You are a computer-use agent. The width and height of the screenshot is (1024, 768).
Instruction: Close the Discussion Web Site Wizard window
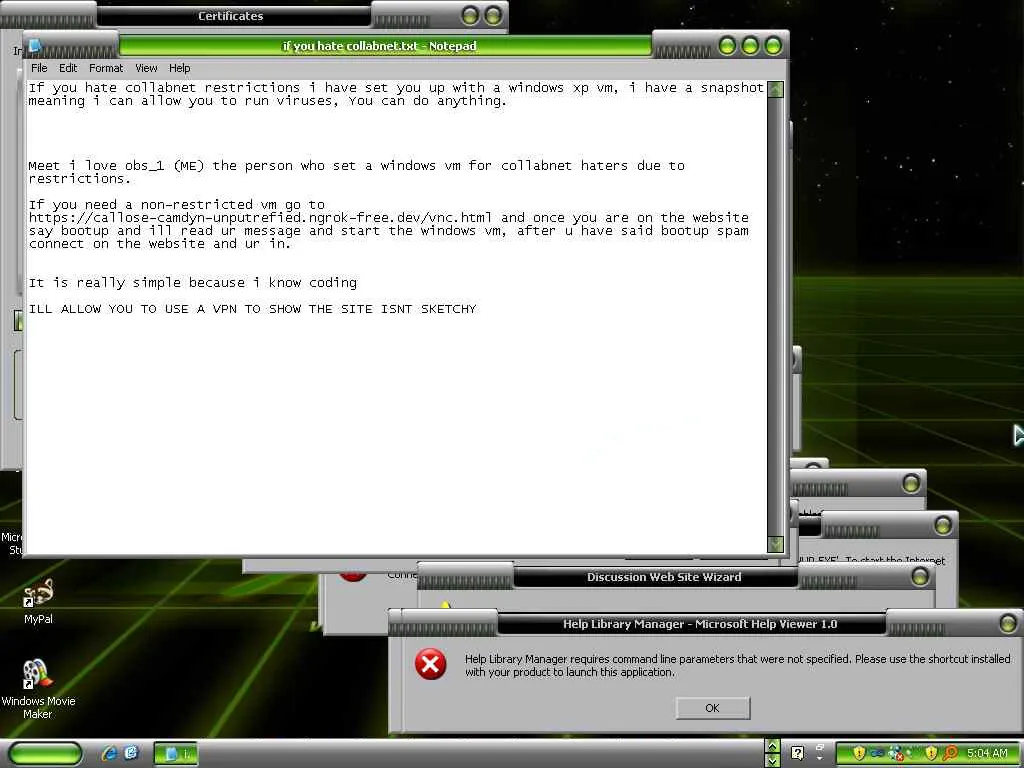pos(920,576)
